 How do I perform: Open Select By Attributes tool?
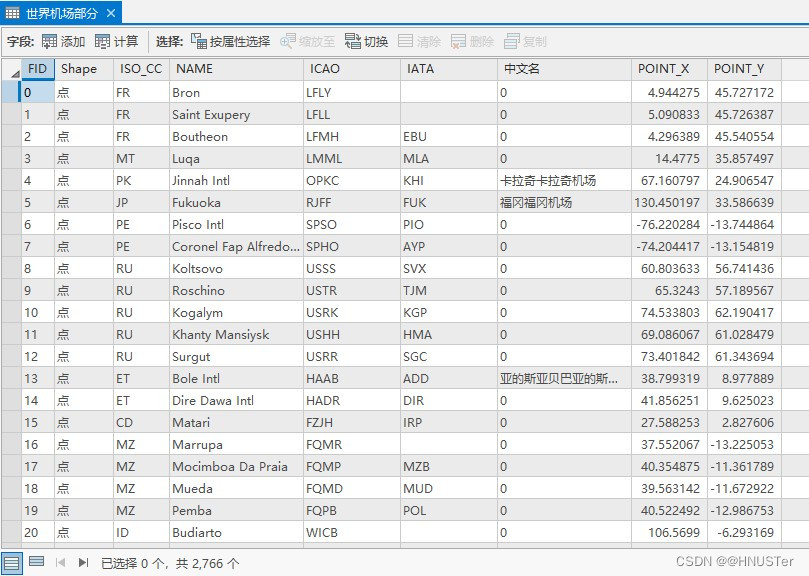pyautogui.click(x=230, y=41)
